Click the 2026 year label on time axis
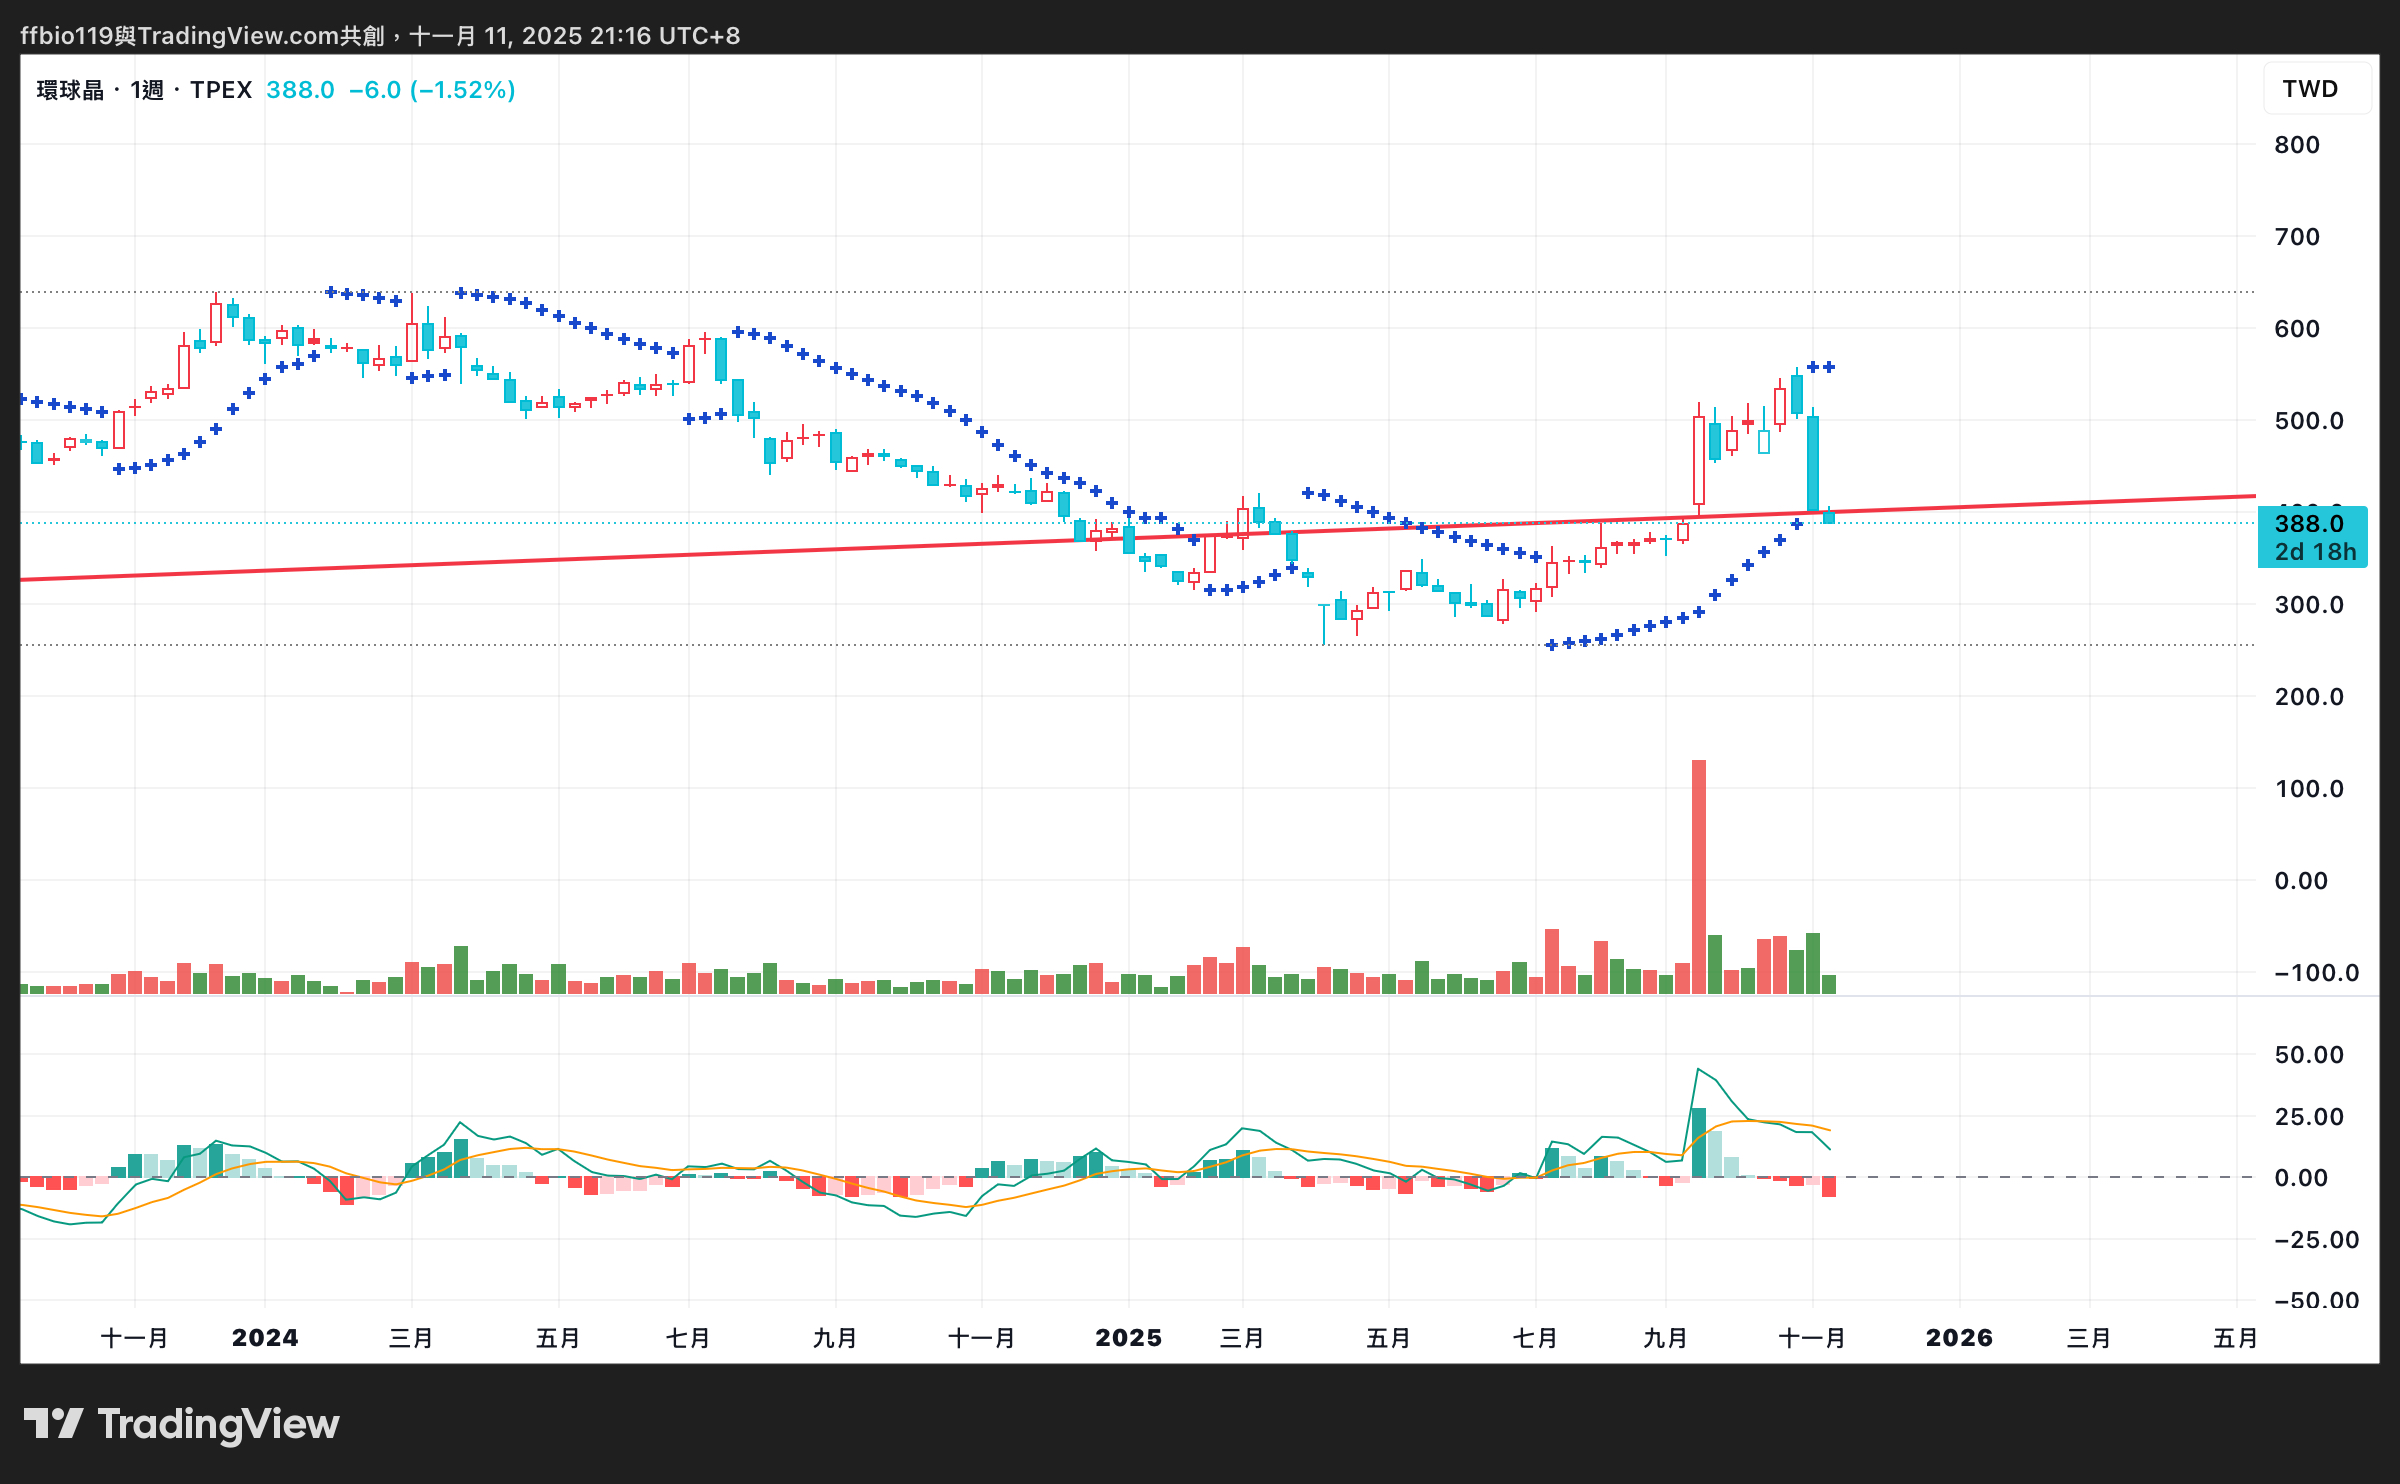Viewport: 2400px width, 1484px height. [1959, 1338]
